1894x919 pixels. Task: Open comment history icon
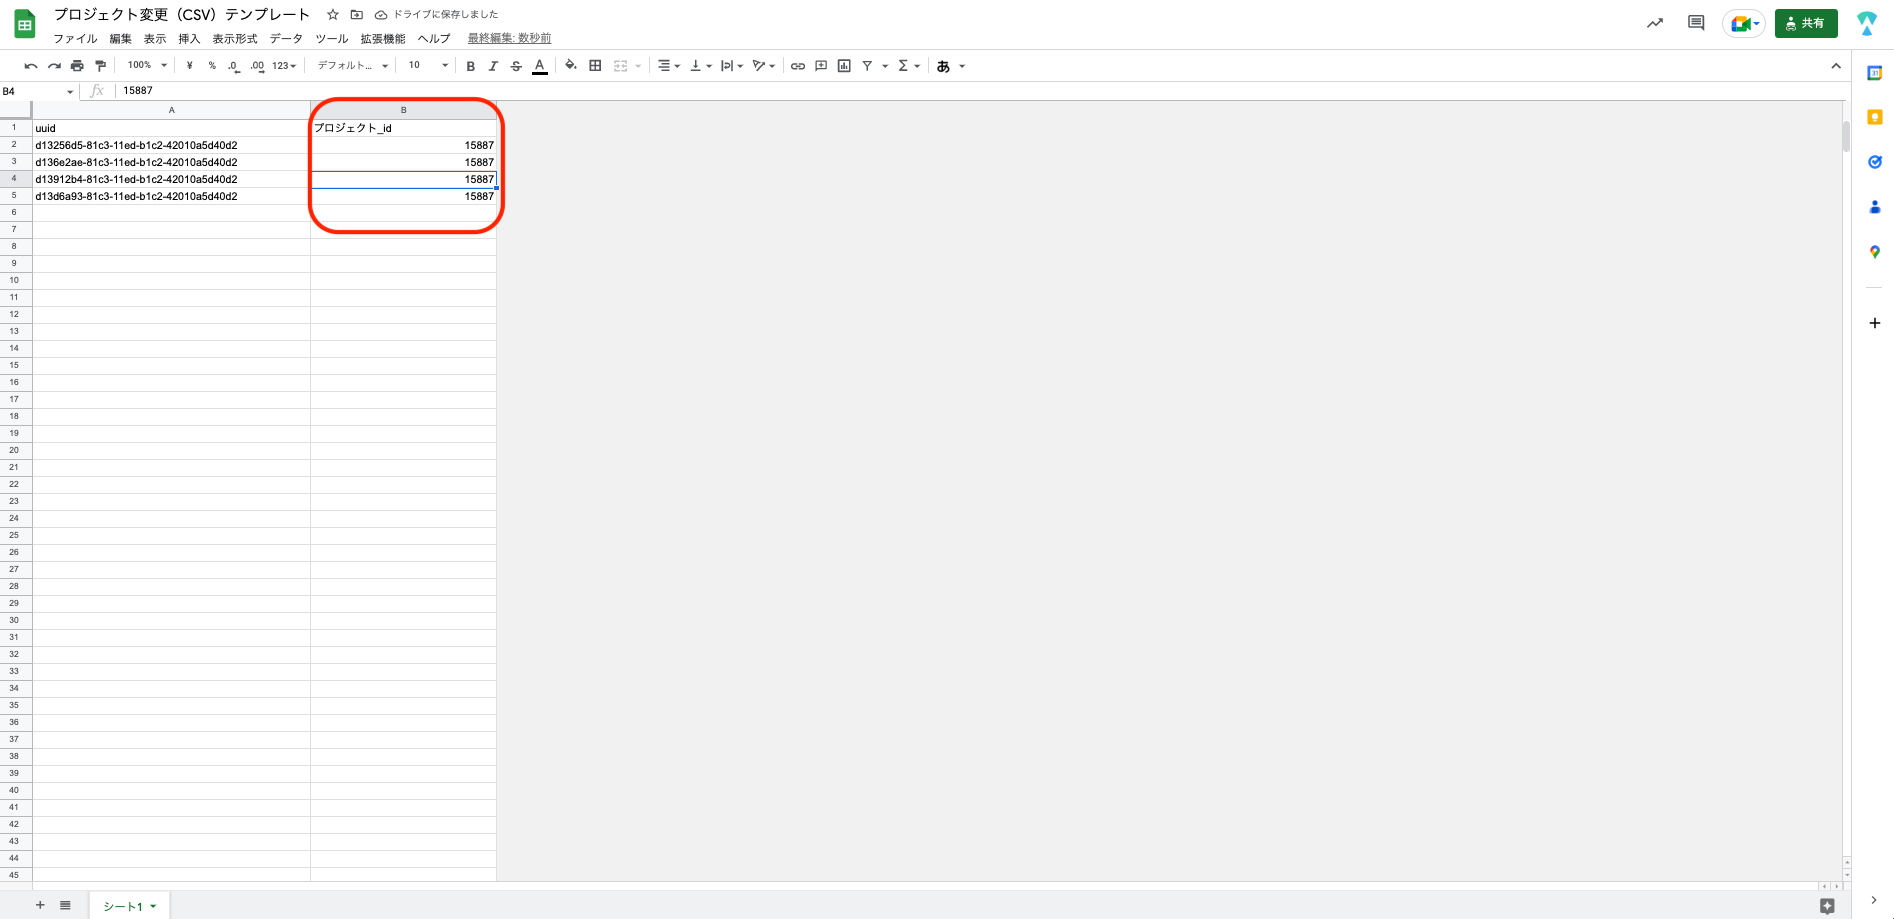tap(1695, 23)
